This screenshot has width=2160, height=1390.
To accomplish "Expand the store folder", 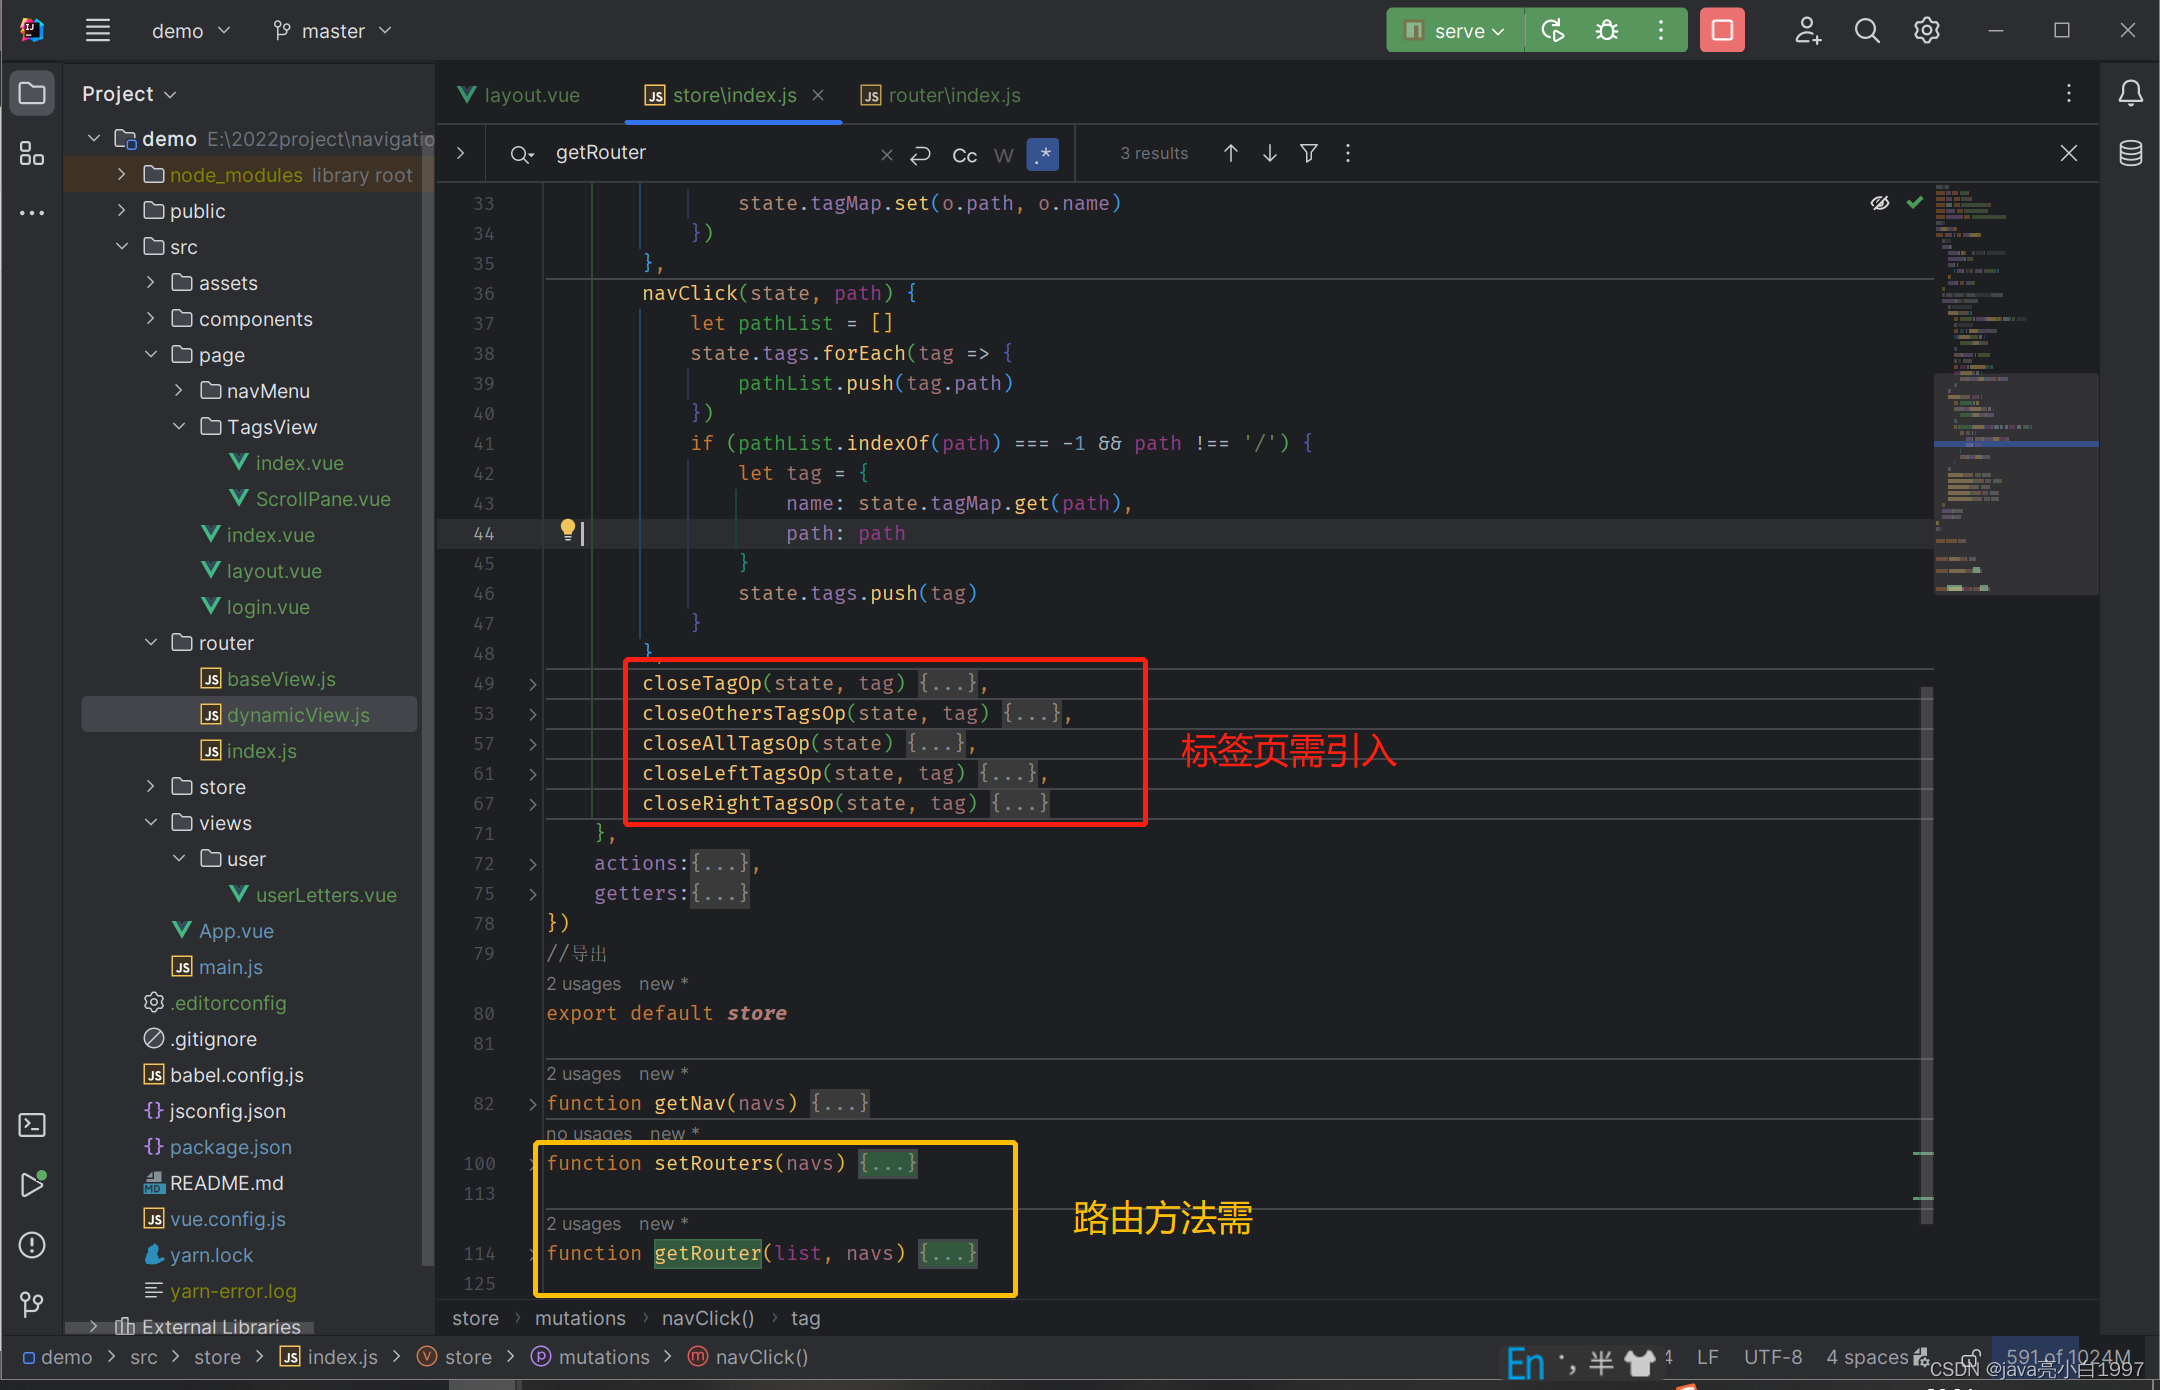I will tap(151, 787).
